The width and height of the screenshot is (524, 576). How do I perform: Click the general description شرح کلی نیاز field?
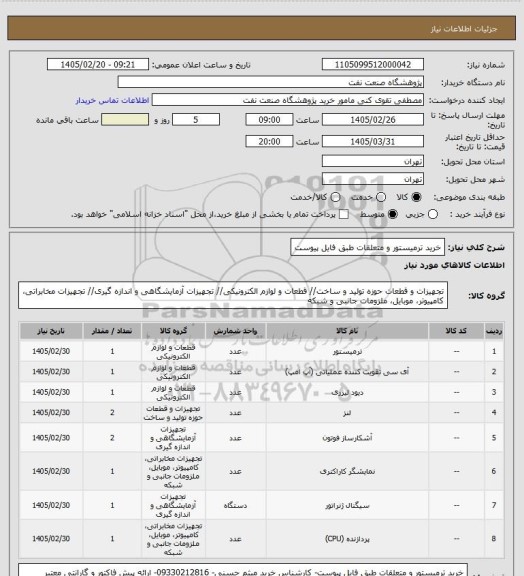[367, 247]
